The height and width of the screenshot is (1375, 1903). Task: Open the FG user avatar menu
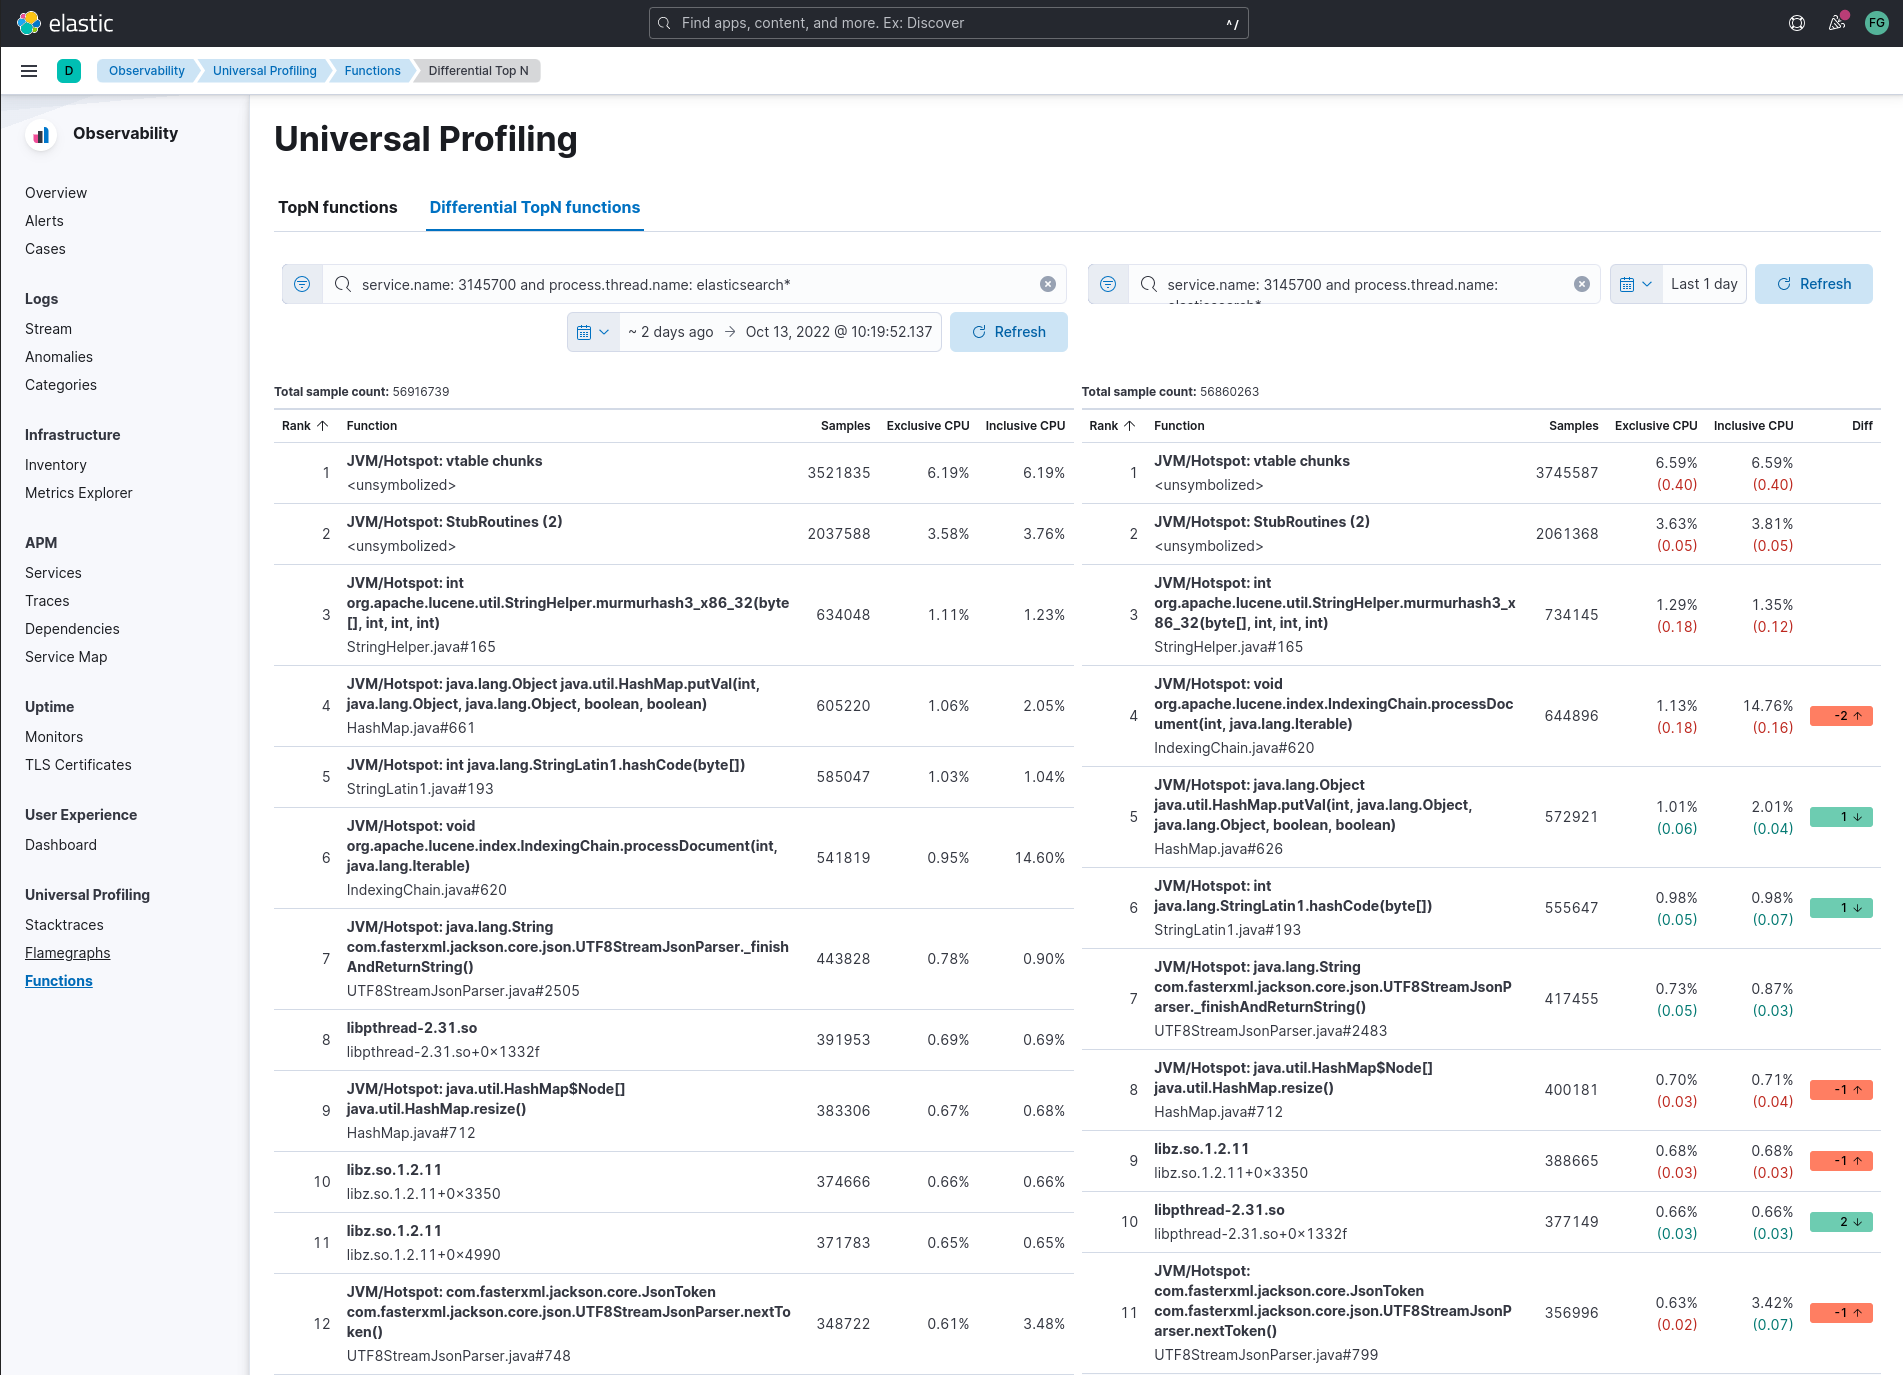(x=1877, y=23)
